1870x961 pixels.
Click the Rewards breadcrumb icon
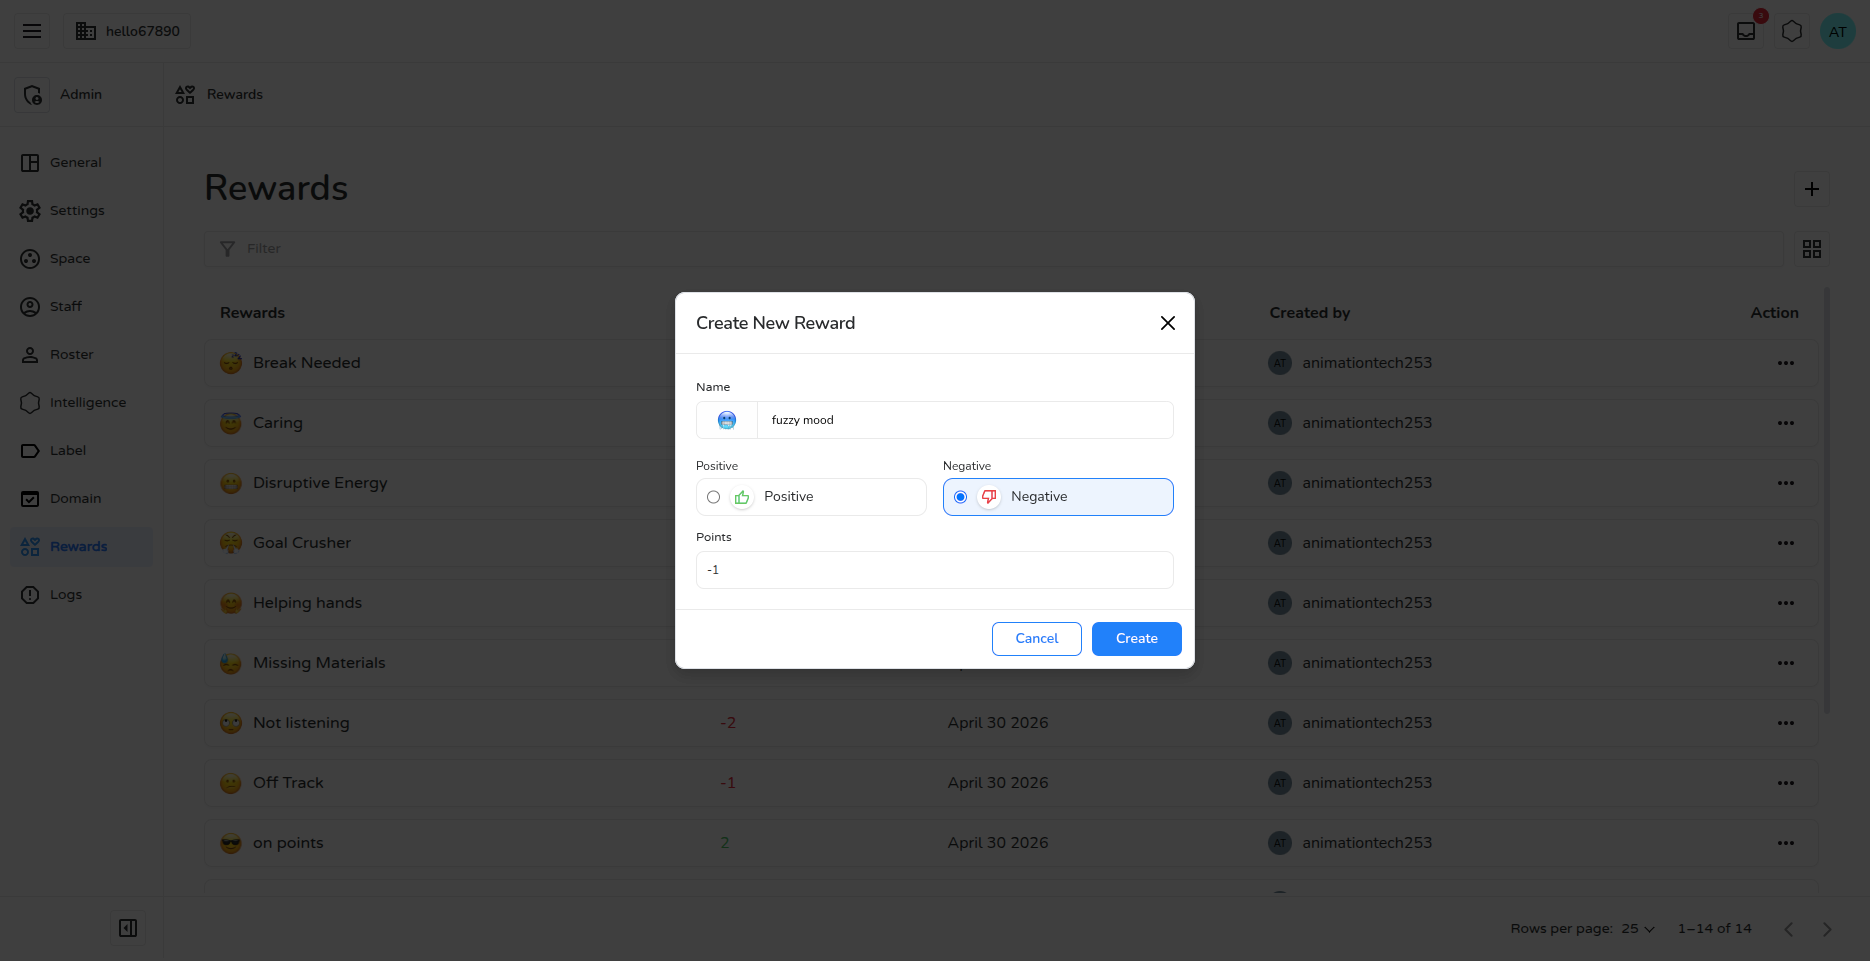[x=185, y=94]
